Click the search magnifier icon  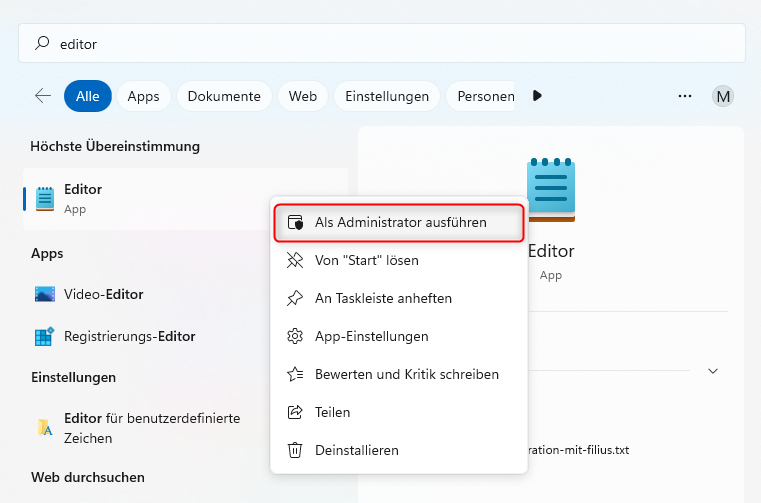(42, 44)
